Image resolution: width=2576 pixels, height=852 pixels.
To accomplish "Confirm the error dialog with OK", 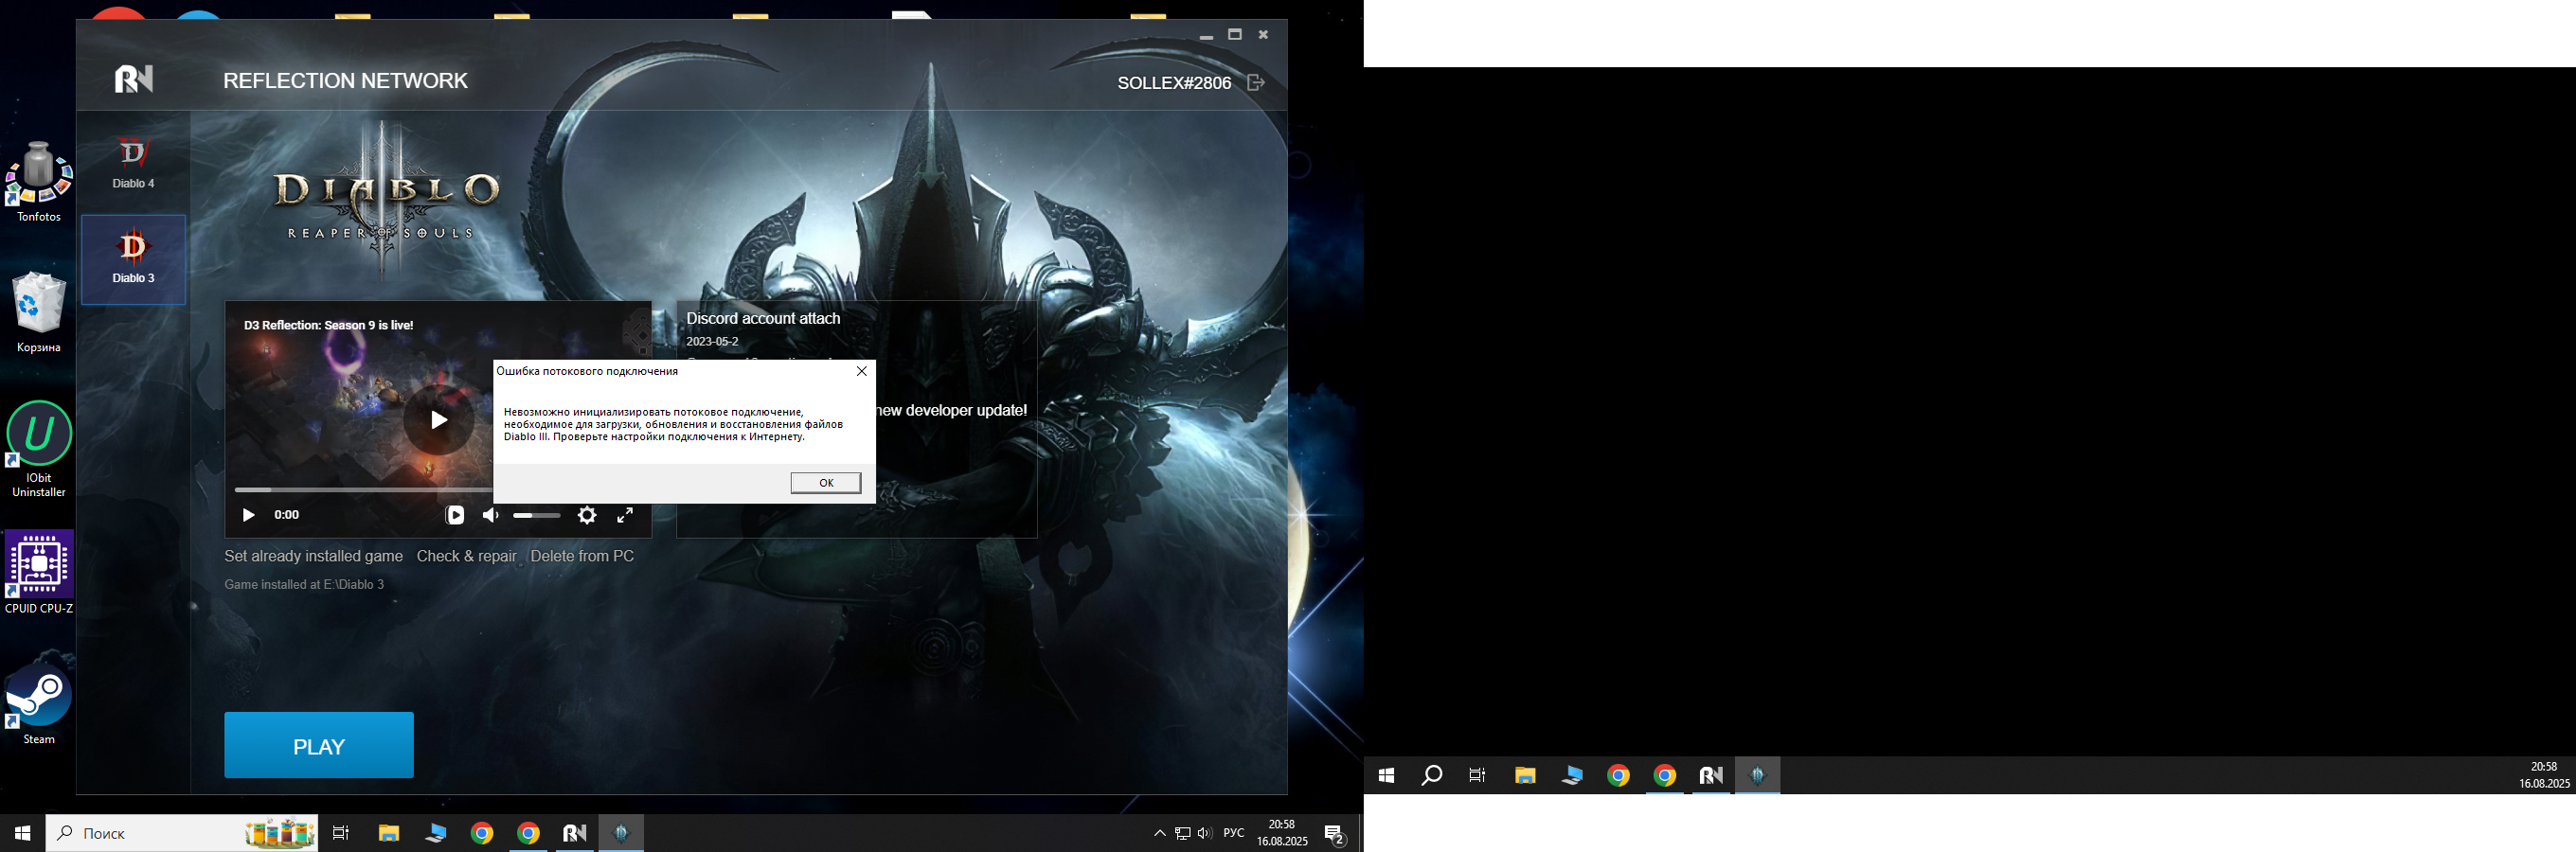I will coord(826,483).
